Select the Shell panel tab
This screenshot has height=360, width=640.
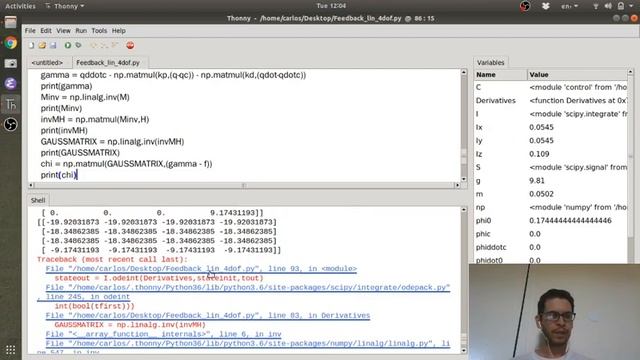[38, 200]
